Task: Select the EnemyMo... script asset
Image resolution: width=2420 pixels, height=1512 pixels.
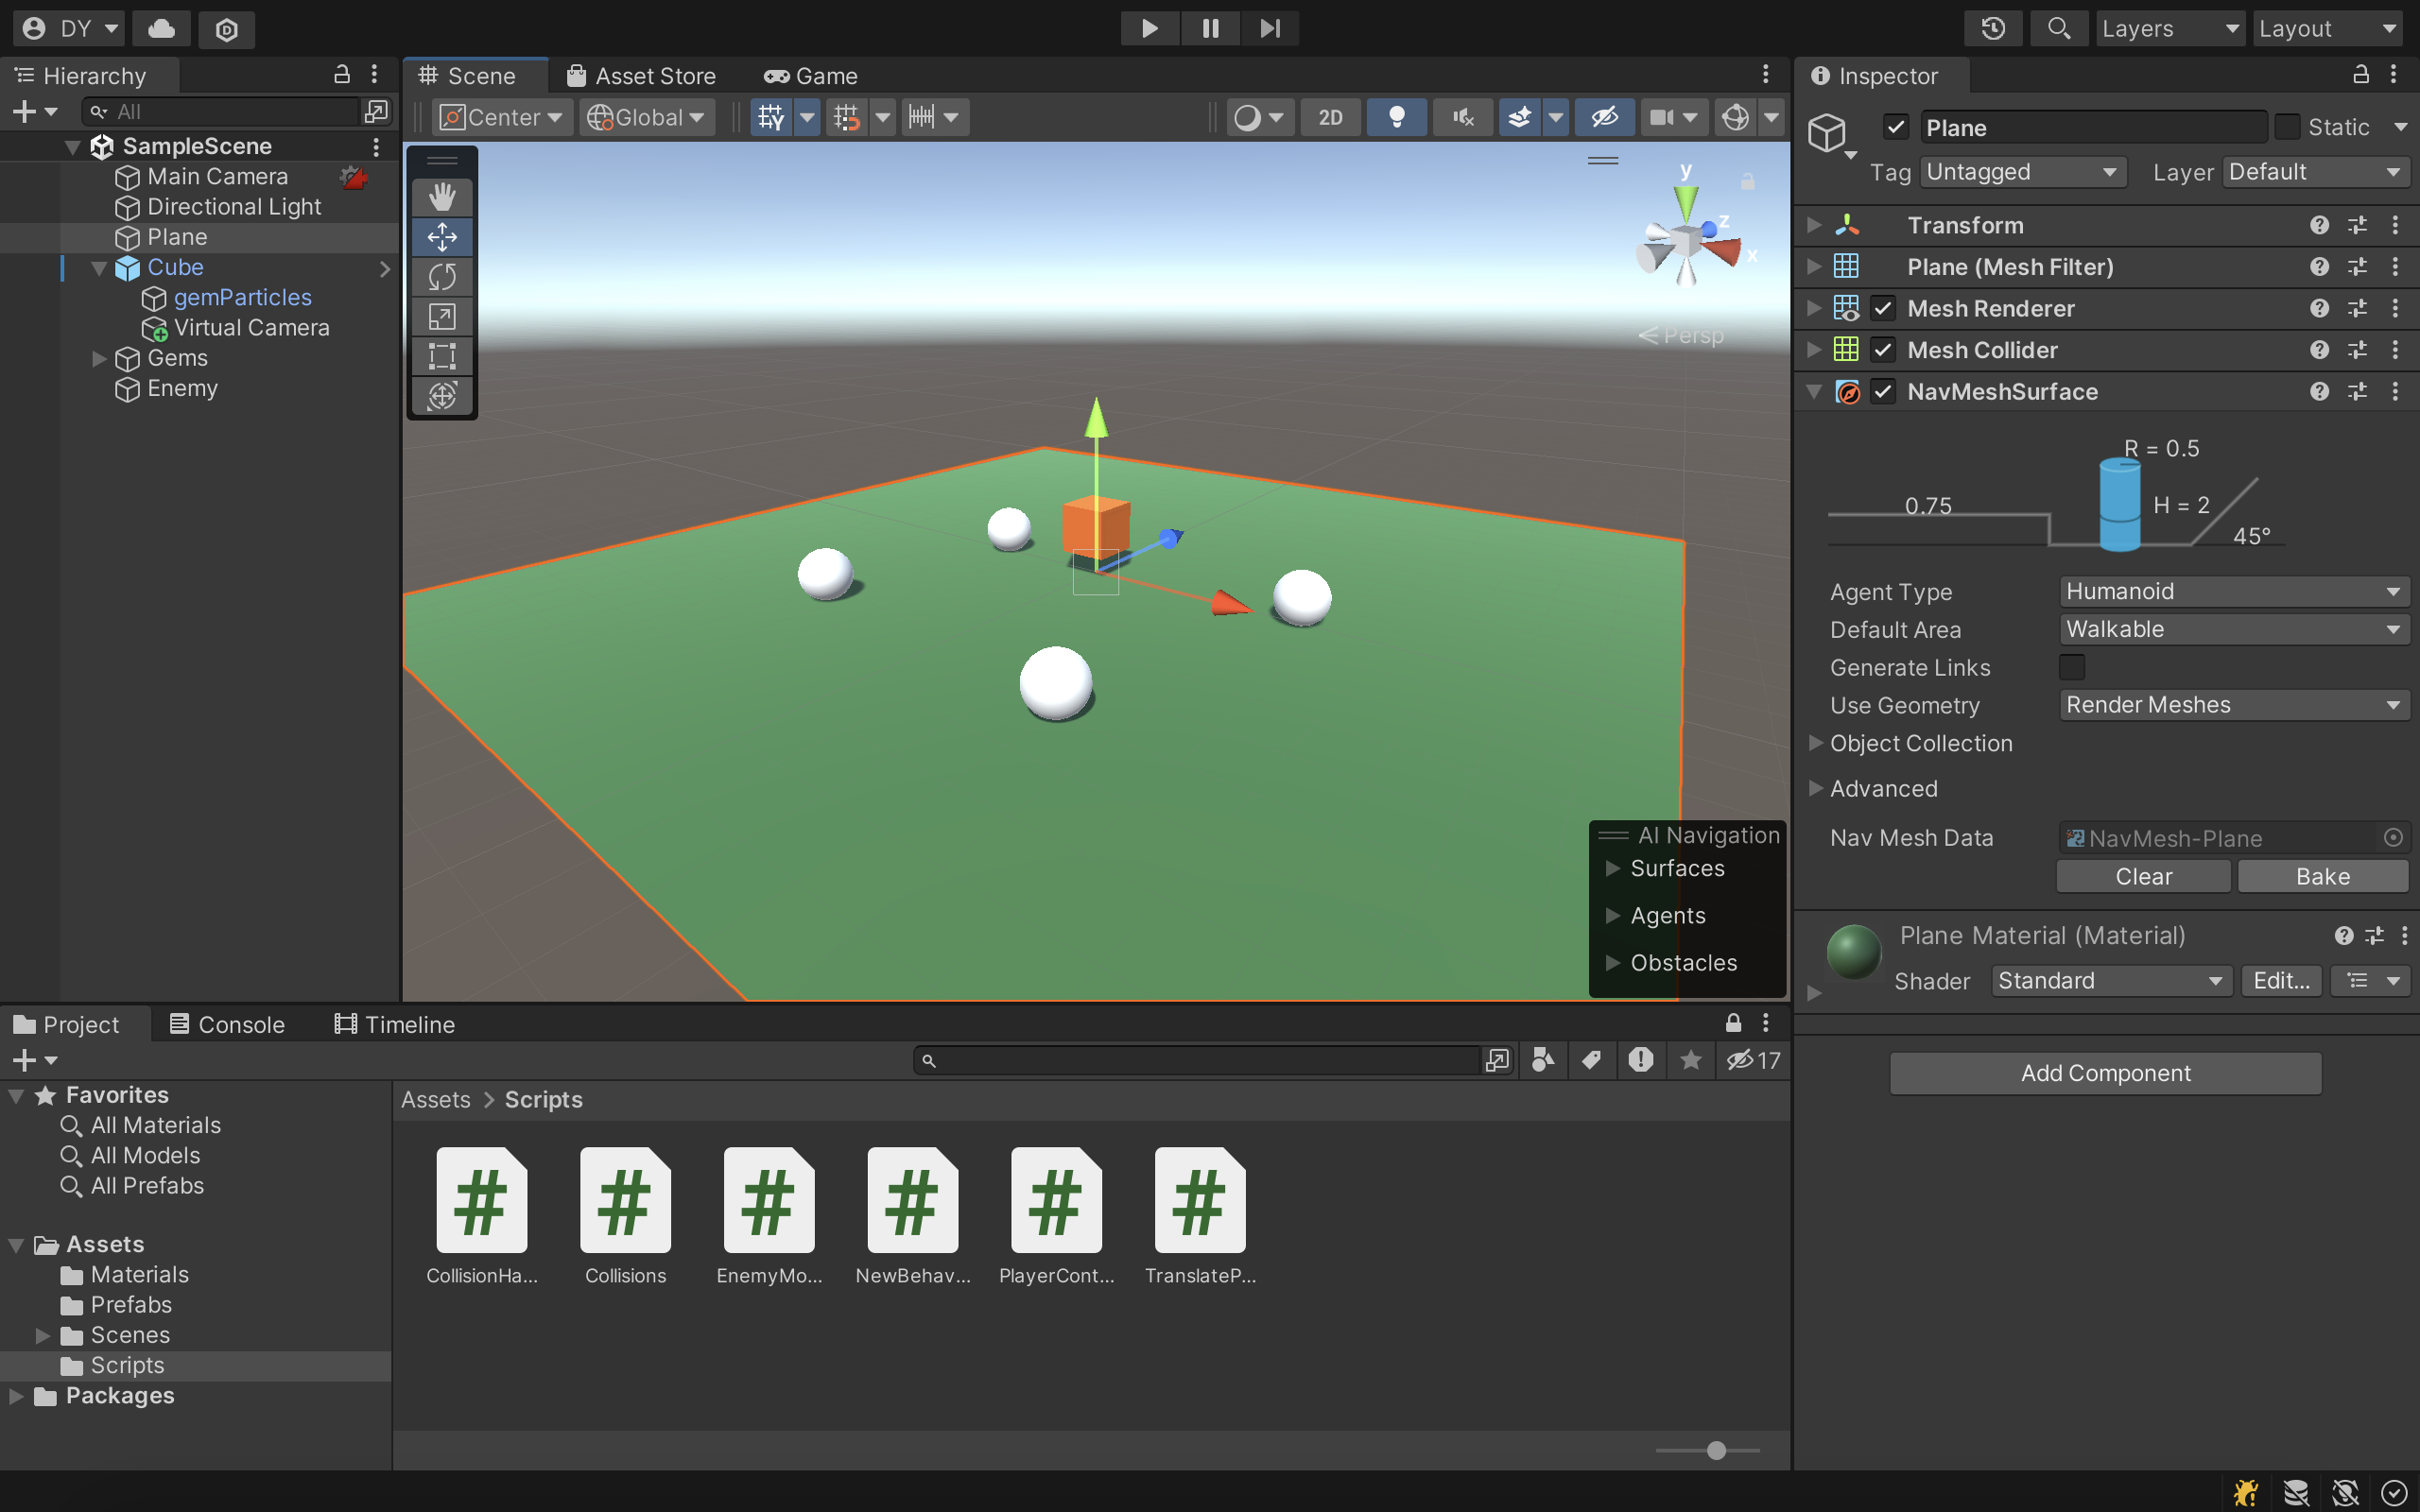Action: (769, 1216)
